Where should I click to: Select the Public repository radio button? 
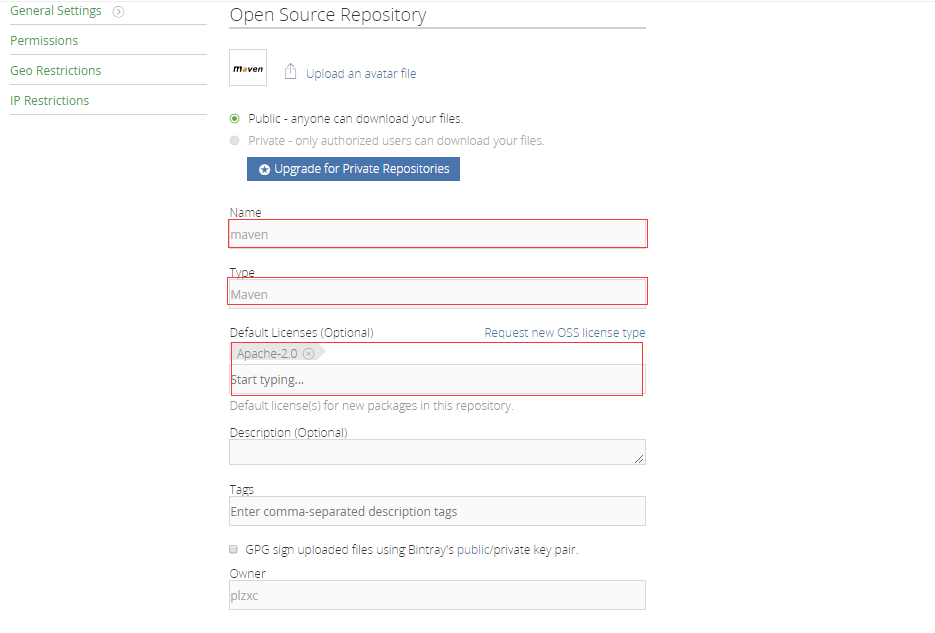tap(234, 119)
